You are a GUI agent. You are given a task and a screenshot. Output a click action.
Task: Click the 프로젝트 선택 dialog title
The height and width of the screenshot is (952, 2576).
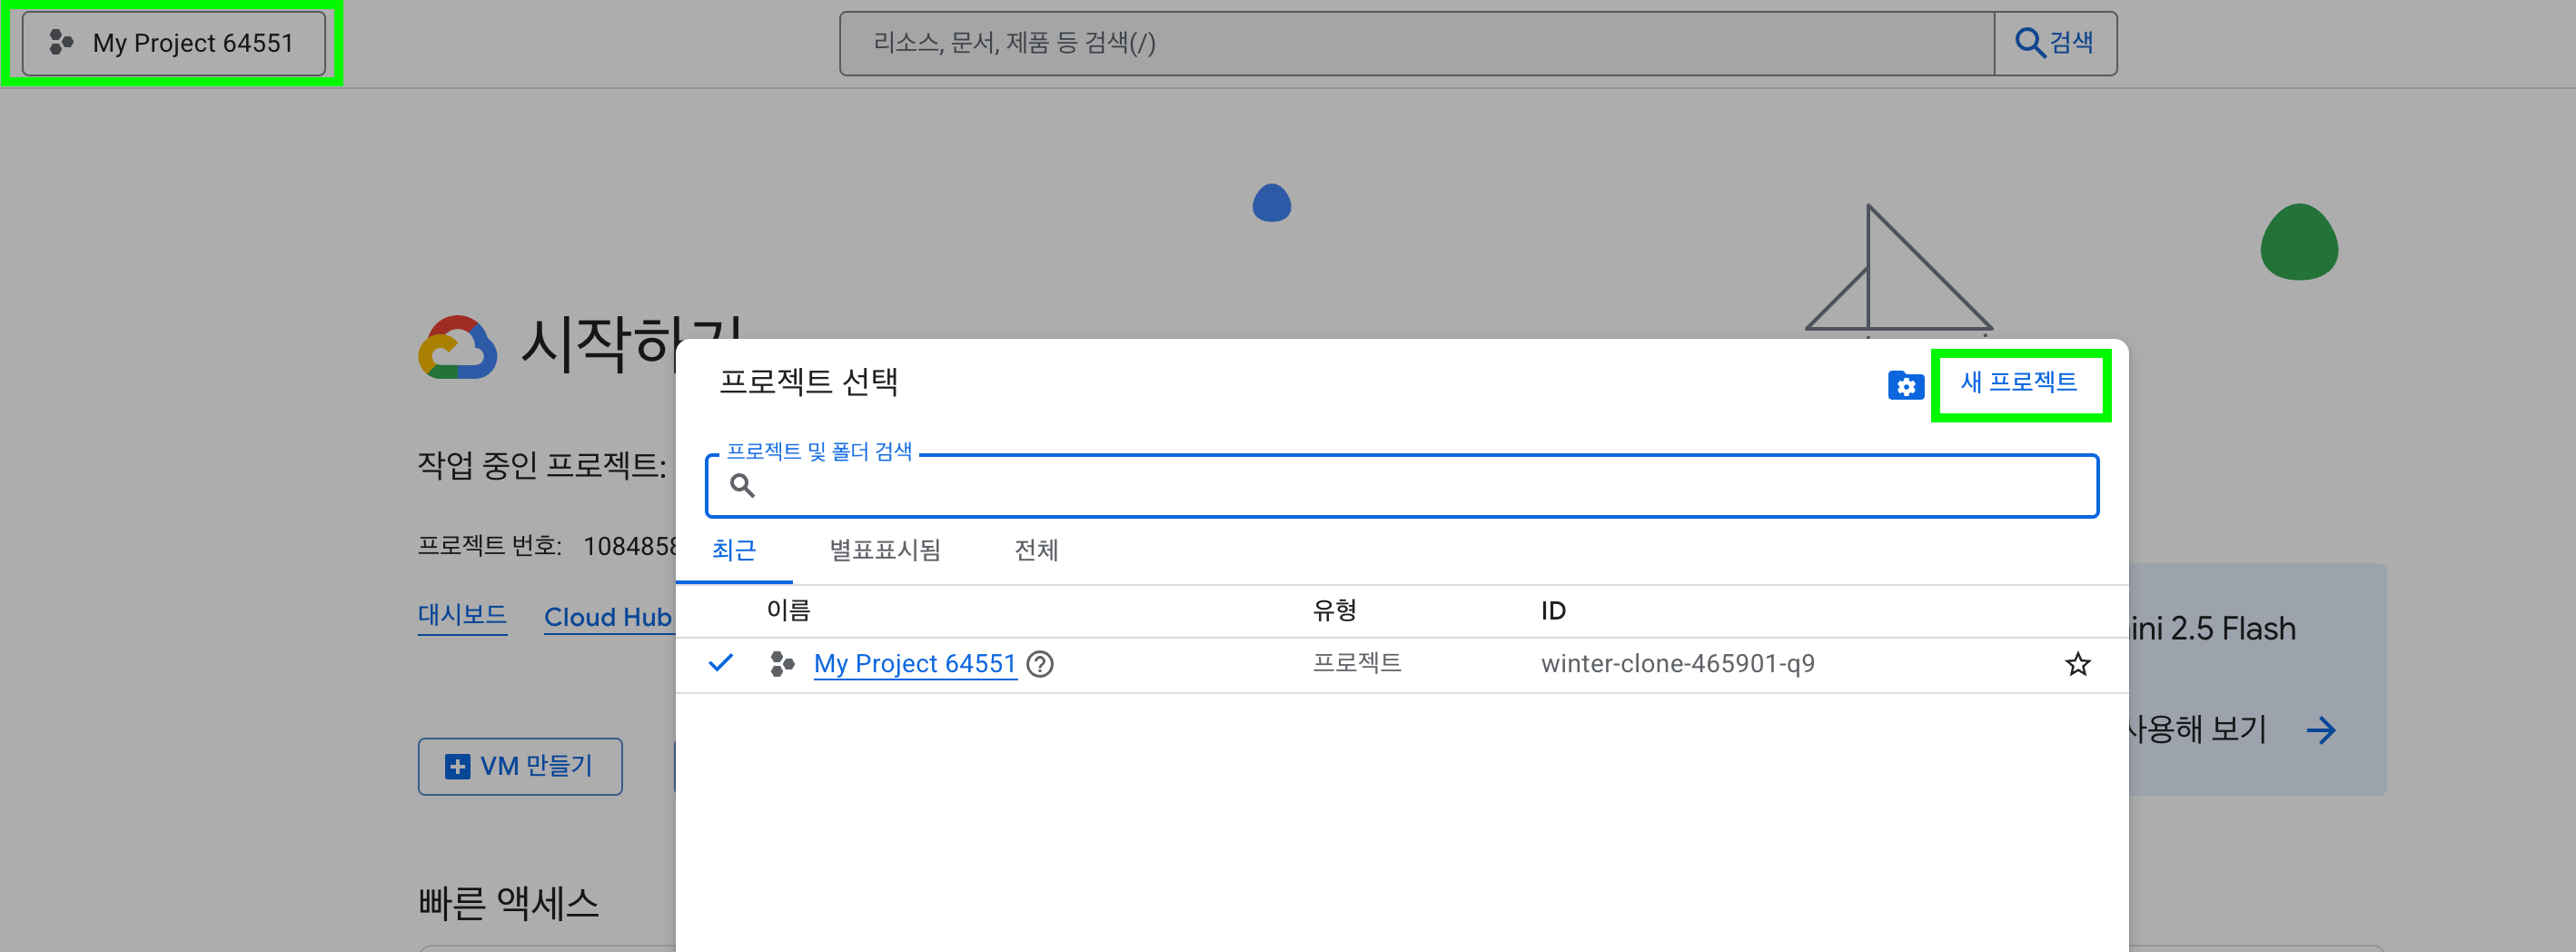tap(808, 382)
